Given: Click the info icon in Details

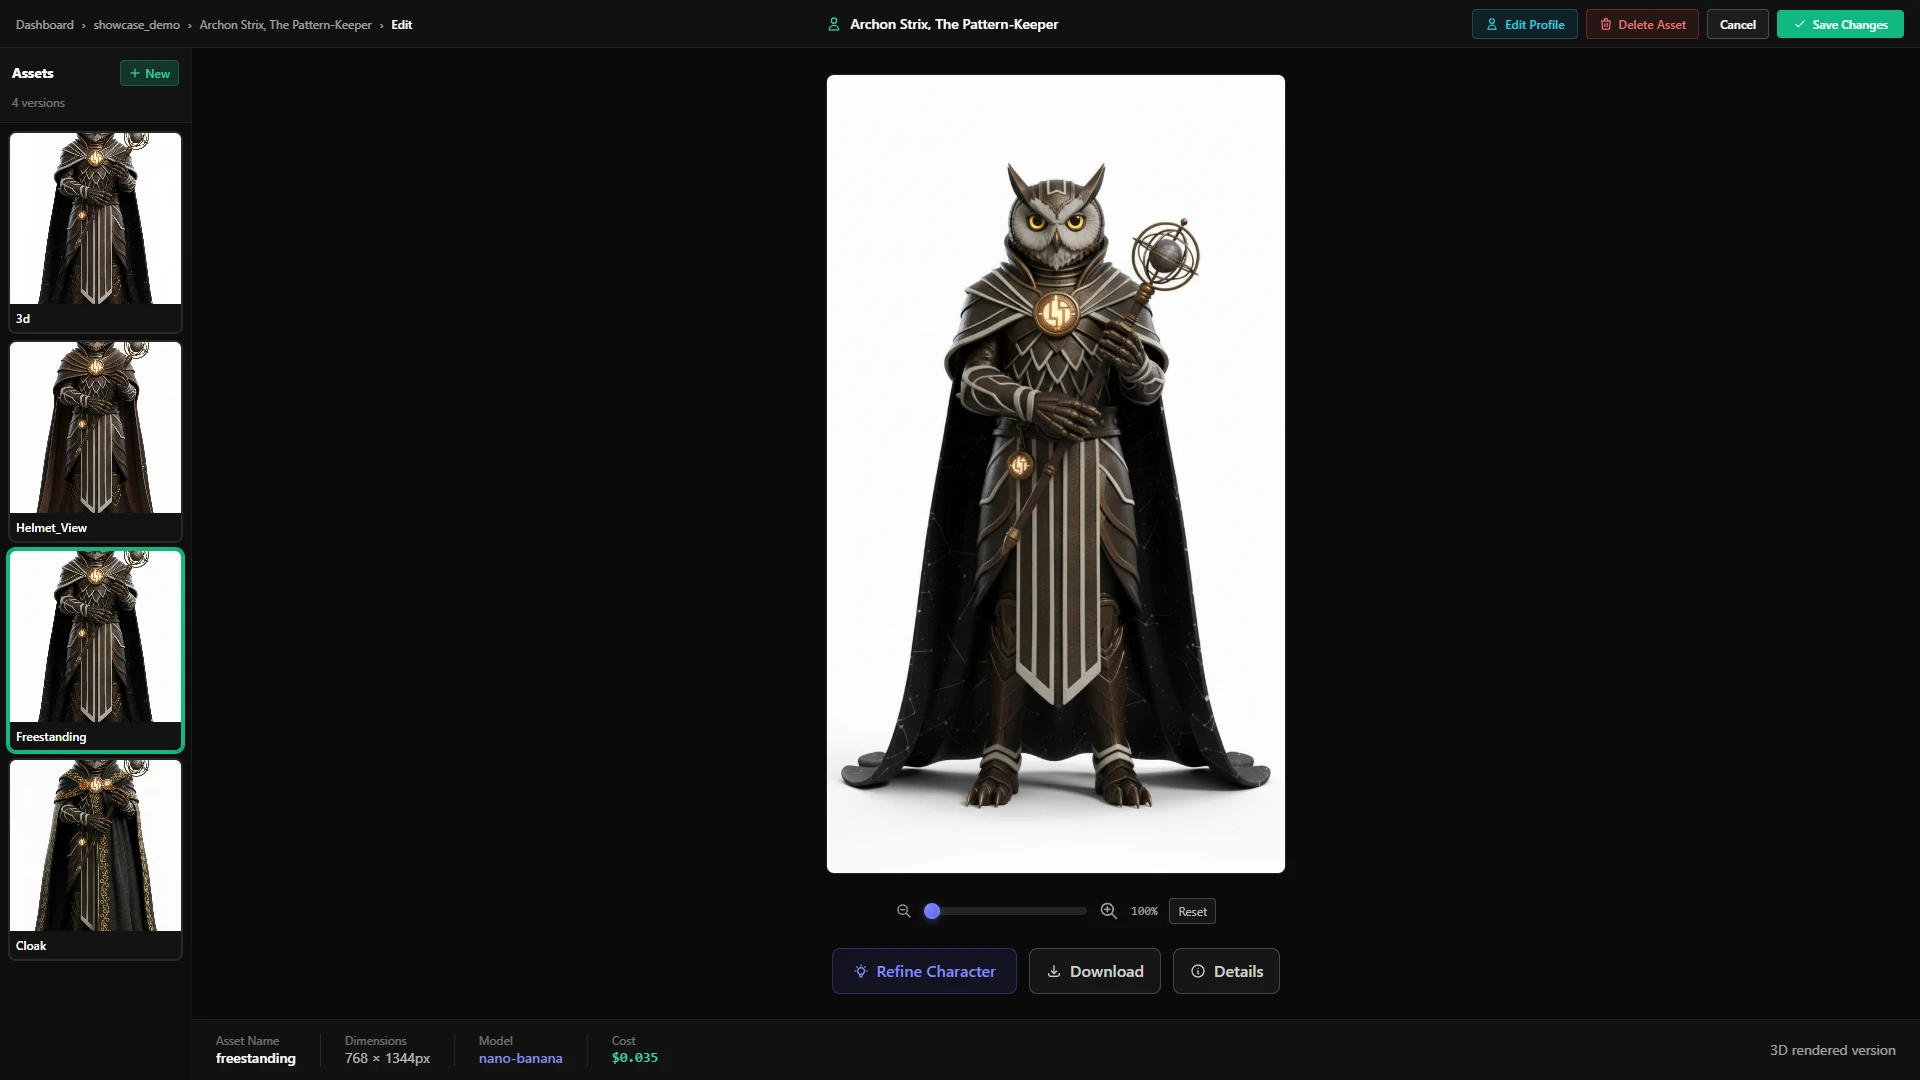Looking at the screenshot, I should tap(1197, 971).
